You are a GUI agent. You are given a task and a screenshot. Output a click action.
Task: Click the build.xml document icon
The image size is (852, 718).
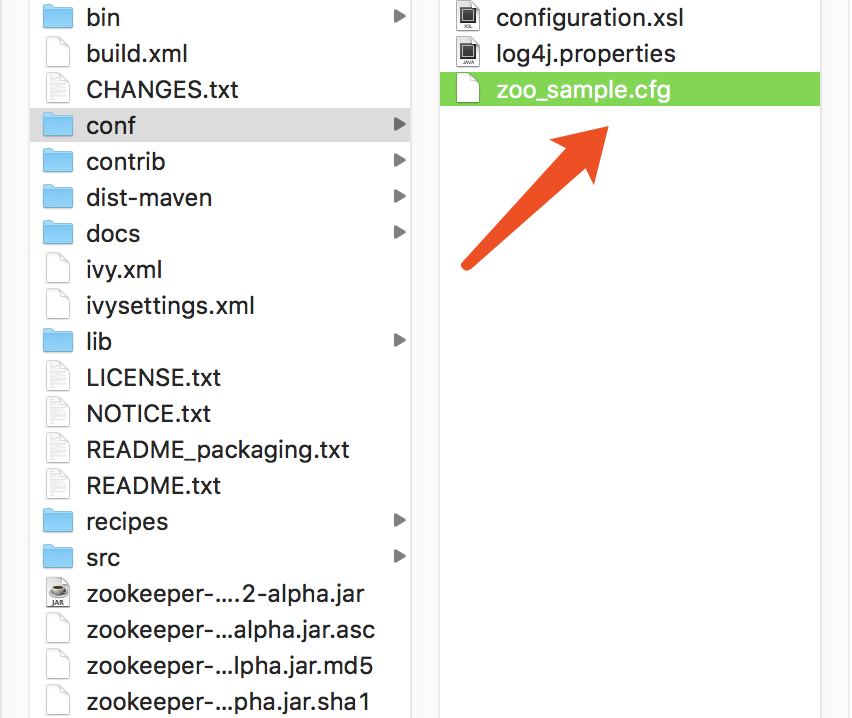pyautogui.click(x=59, y=53)
